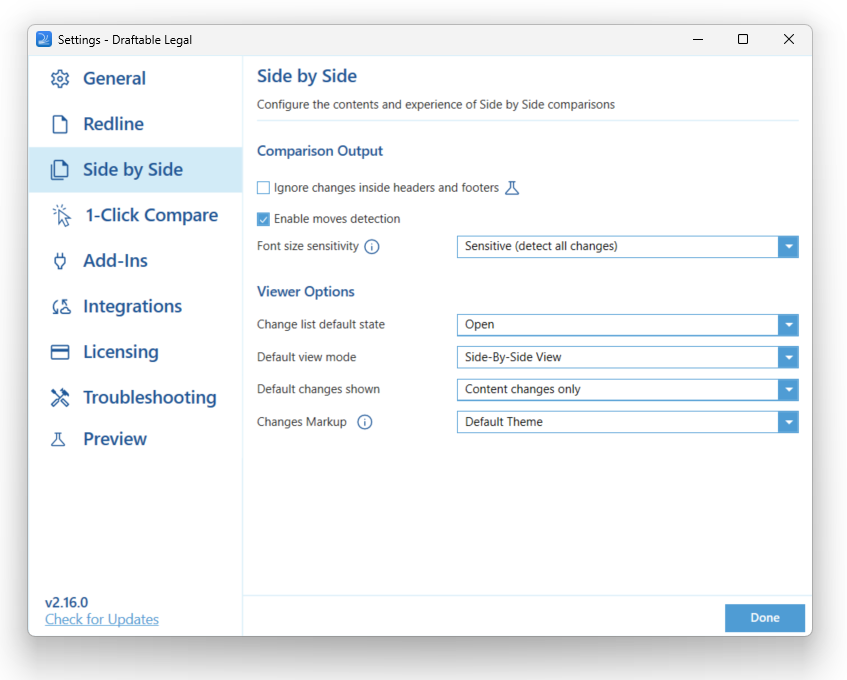The image size is (847, 680).
Task: Click the Done button
Action: [x=764, y=618]
